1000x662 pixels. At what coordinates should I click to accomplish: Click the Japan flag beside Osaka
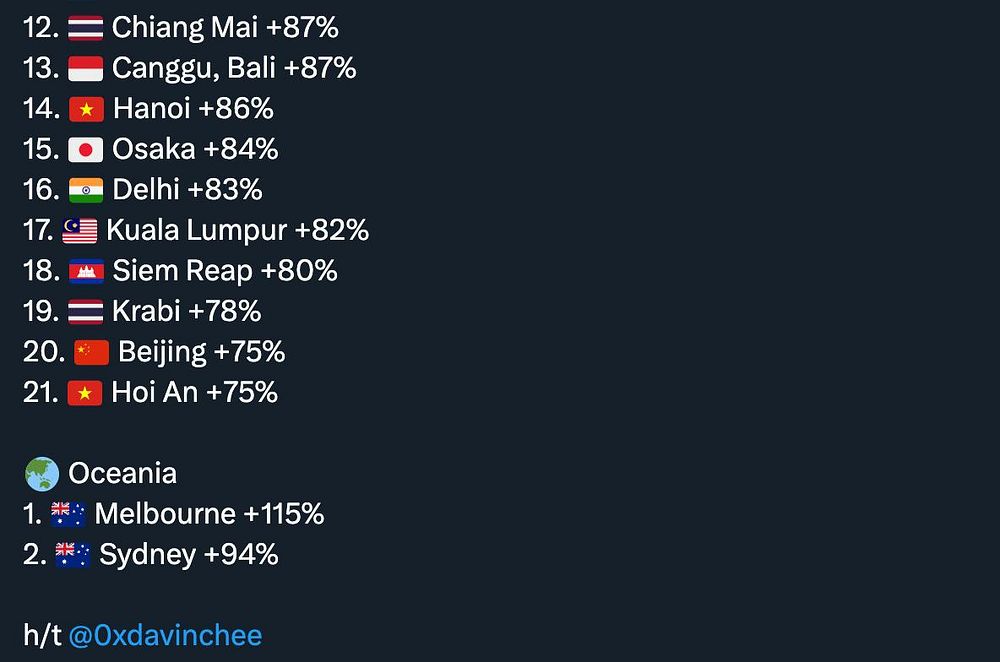(x=85, y=150)
